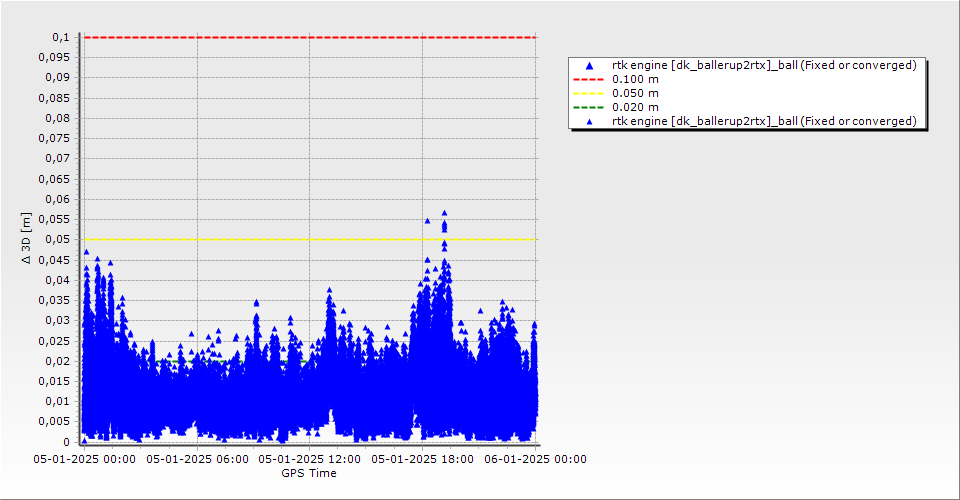Viewport: 960px width, 500px height.
Task: Click the "0,08" y-axis tick label
Action: [58, 118]
